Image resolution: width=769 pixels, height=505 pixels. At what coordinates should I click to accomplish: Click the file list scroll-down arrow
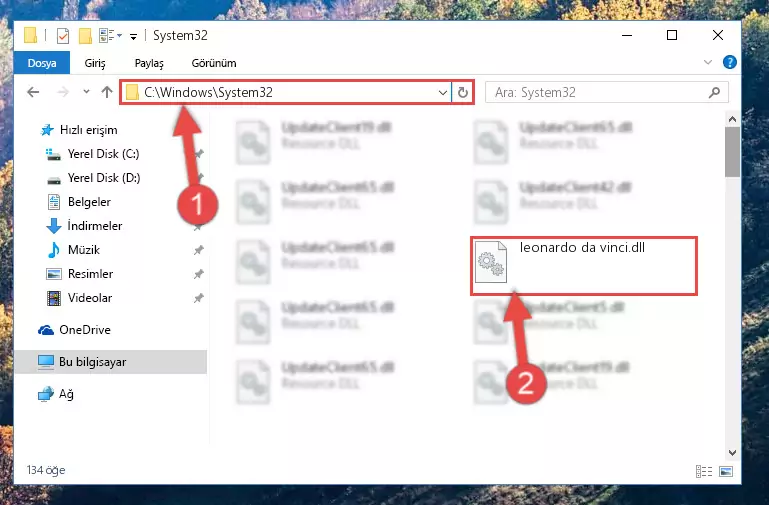click(x=732, y=453)
